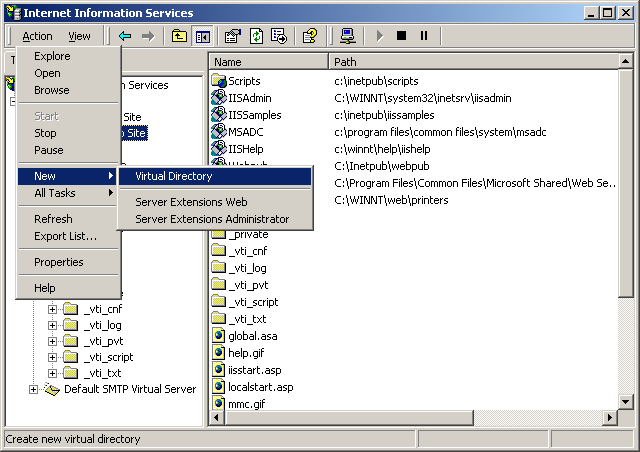Click the vertical scrollbar down arrow
The height and width of the screenshot is (452, 640).
625,402
